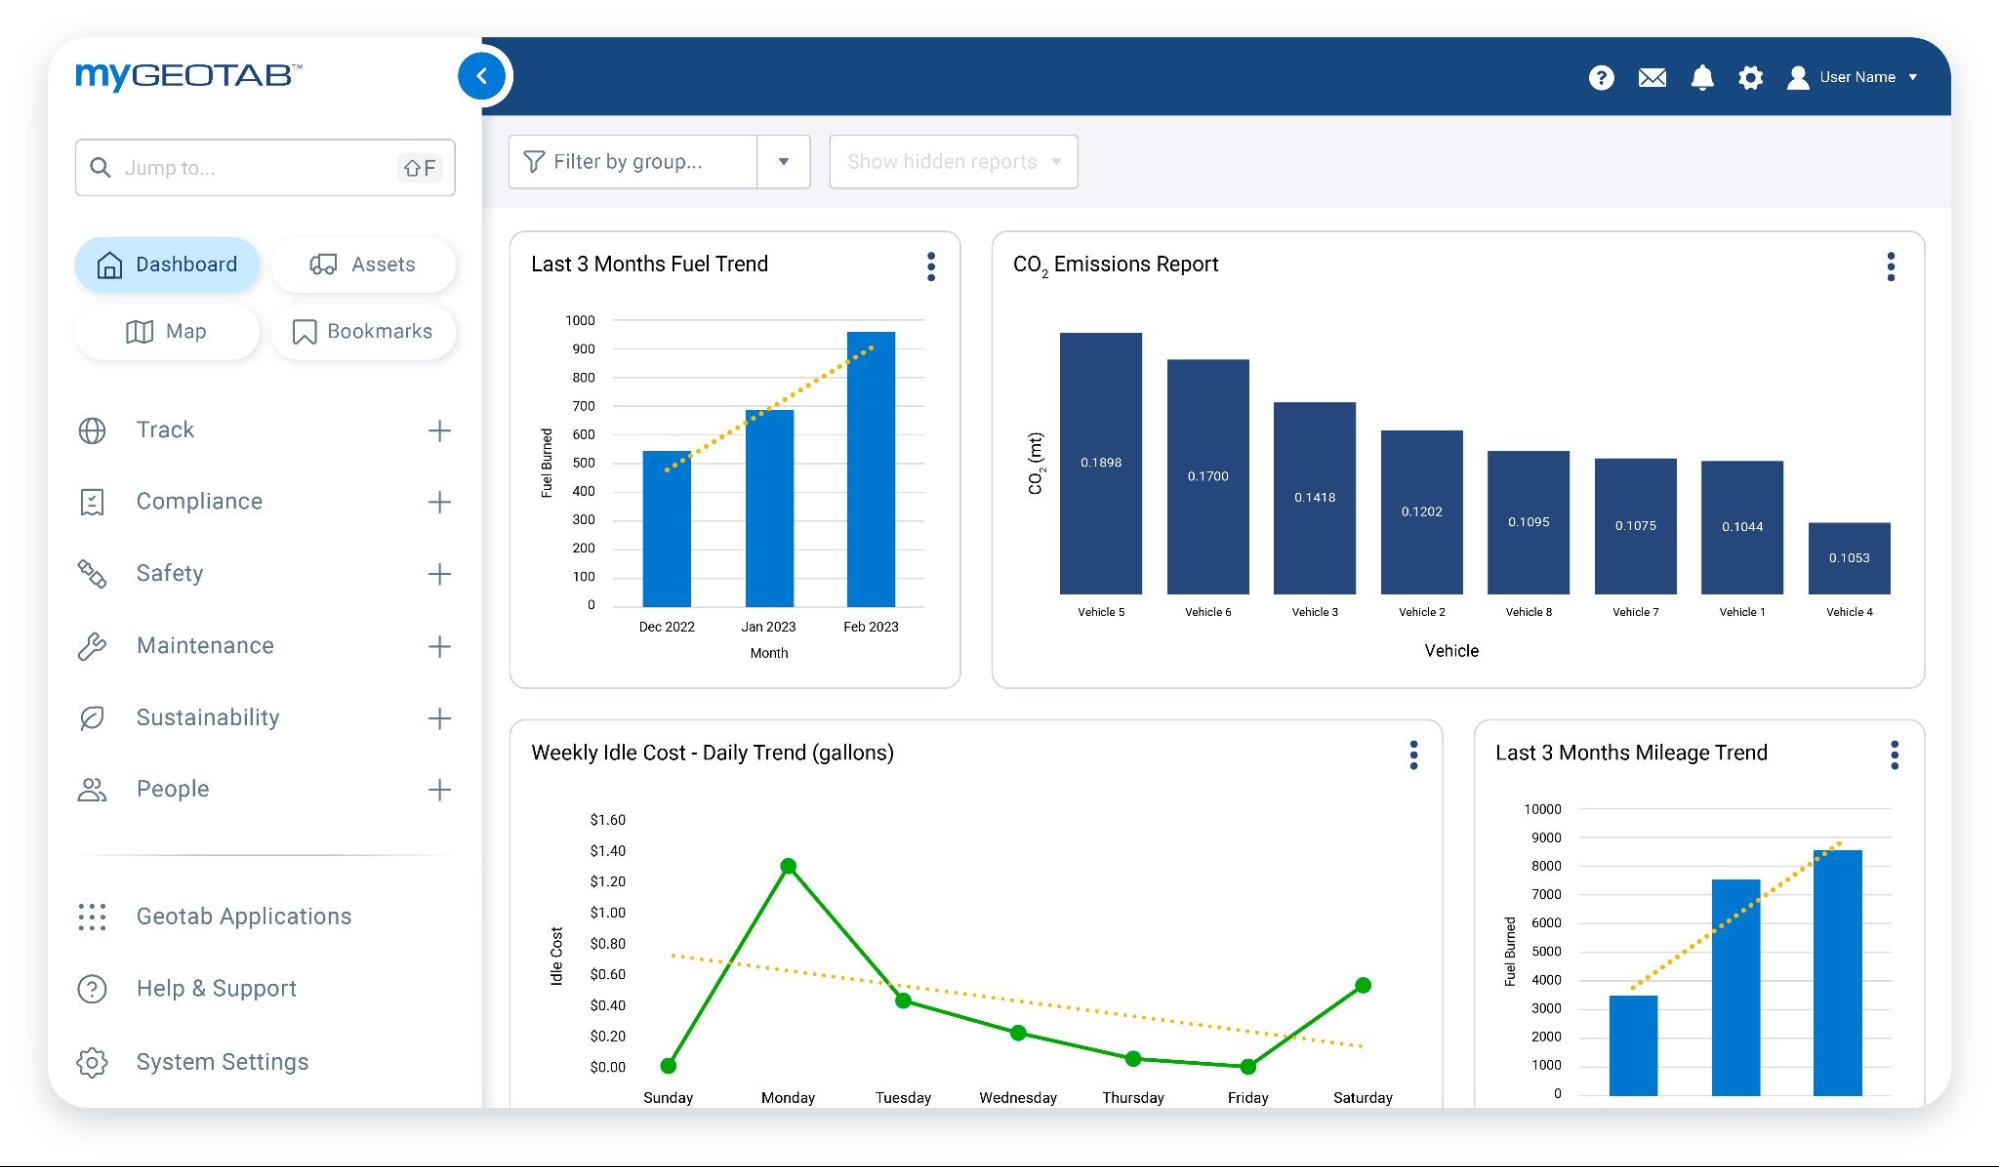Open Bookmarks
The width and height of the screenshot is (1999, 1167).
[x=363, y=331]
